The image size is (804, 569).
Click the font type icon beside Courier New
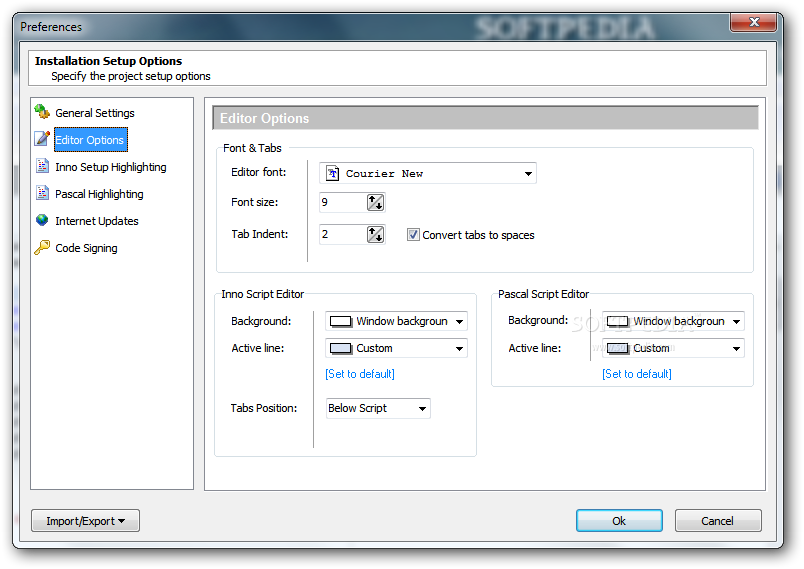(x=333, y=173)
